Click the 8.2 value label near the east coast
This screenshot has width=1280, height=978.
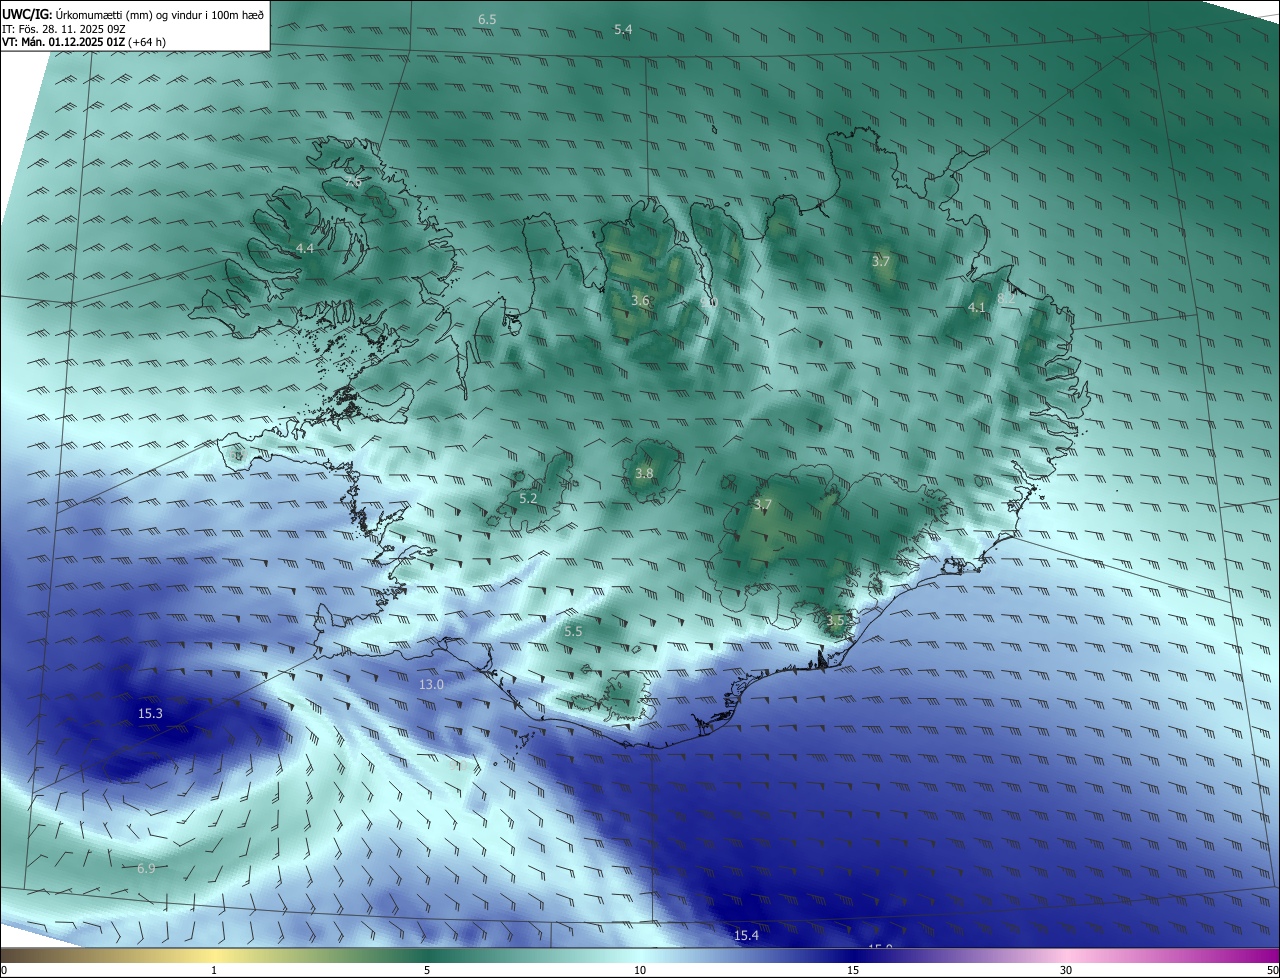tap(1006, 298)
